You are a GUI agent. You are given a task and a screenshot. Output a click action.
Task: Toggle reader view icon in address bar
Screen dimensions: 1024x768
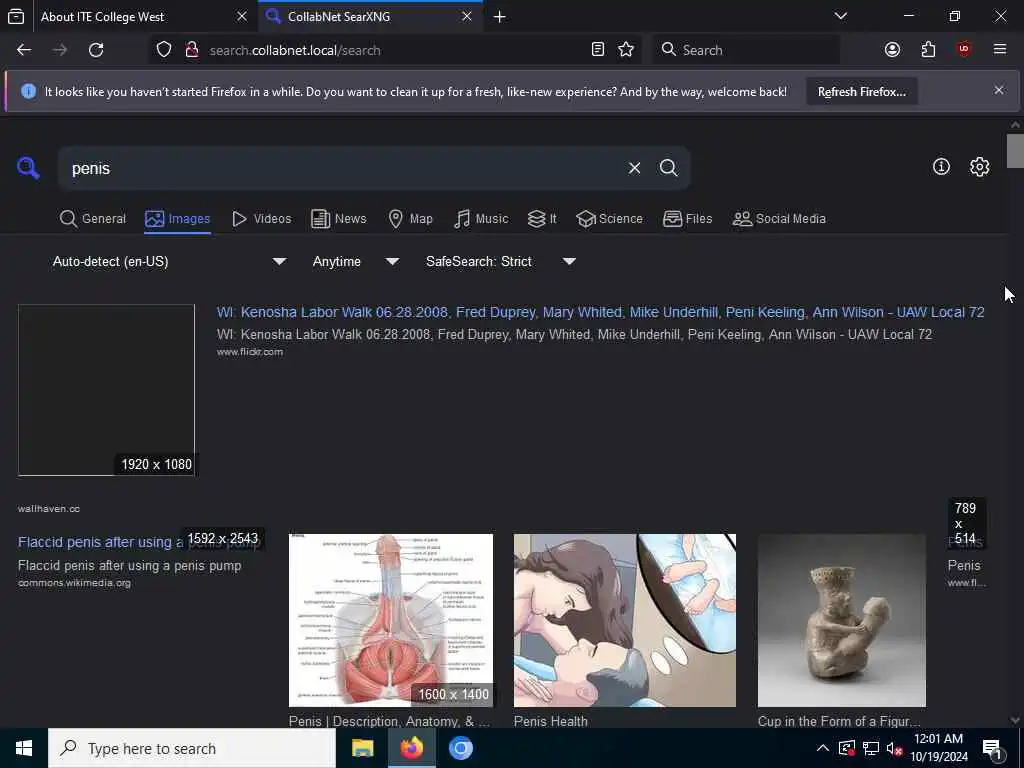point(598,50)
